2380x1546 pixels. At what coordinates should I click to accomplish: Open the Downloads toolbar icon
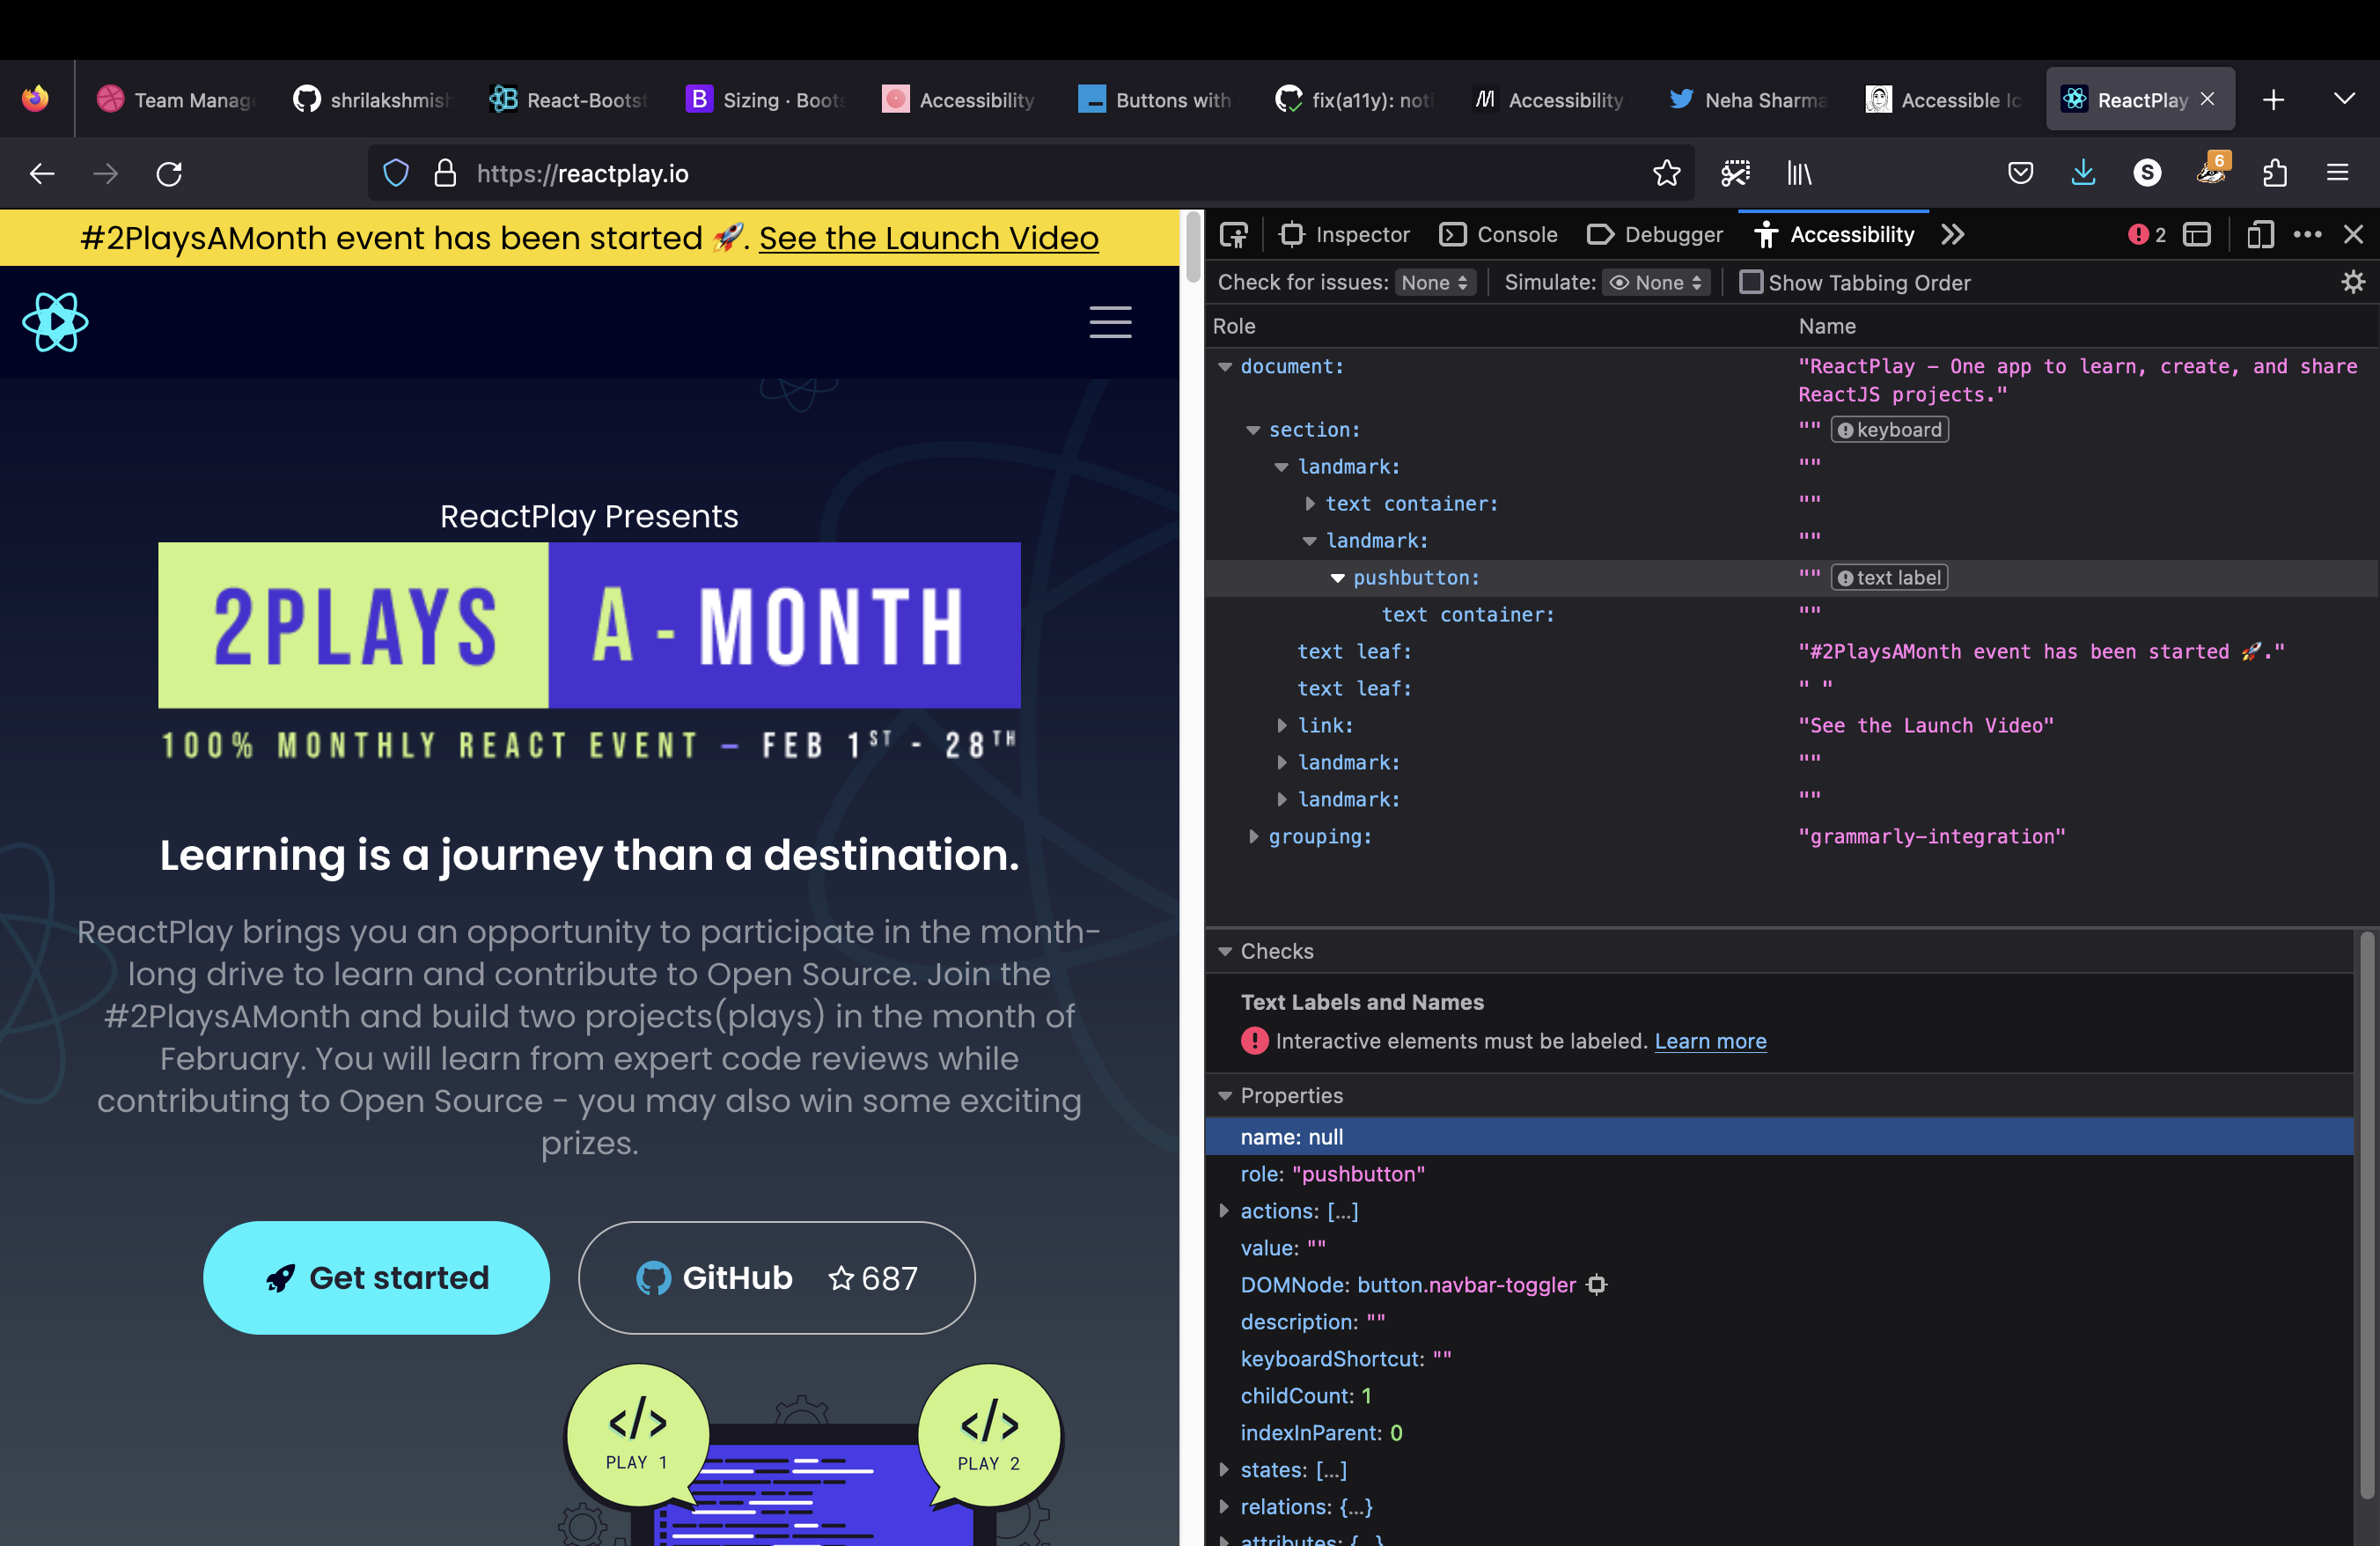2083,173
